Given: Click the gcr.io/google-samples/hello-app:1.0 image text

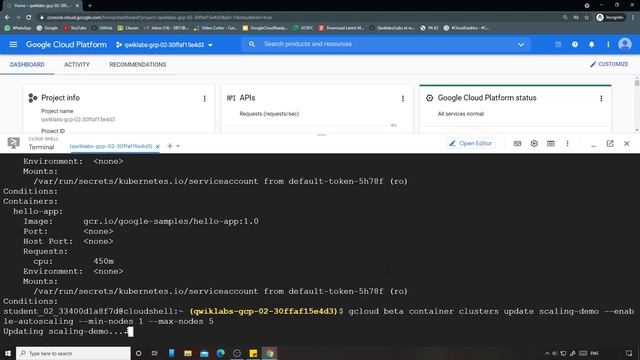Looking at the screenshot, I should (x=171, y=221).
